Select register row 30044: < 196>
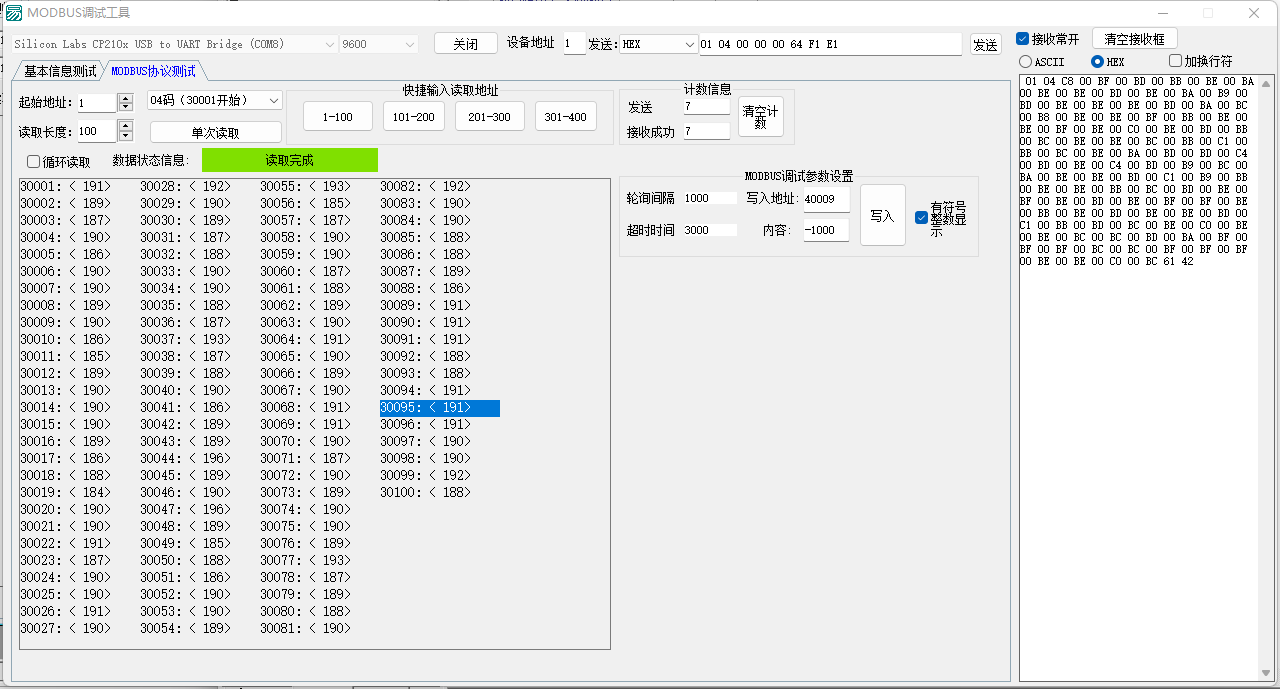The height and width of the screenshot is (689, 1280). pyautogui.click(x=186, y=459)
